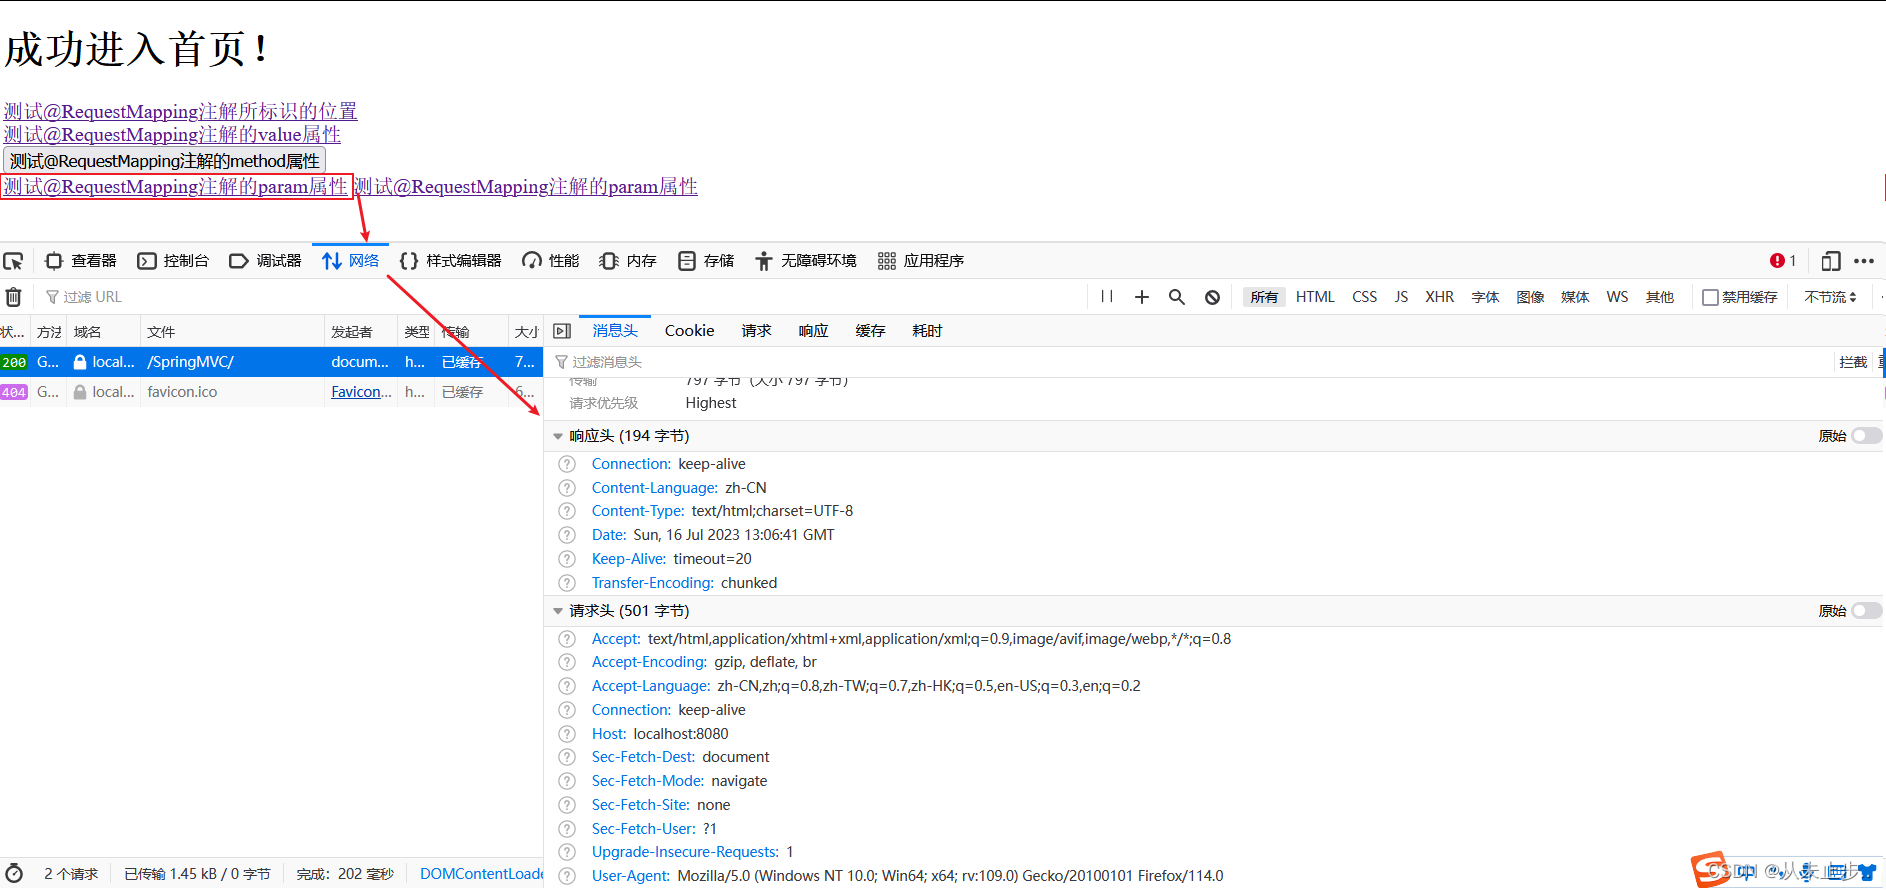Open the error count indicator
Image resolution: width=1886 pixels, height=891 pixels.
(1783, 261)
